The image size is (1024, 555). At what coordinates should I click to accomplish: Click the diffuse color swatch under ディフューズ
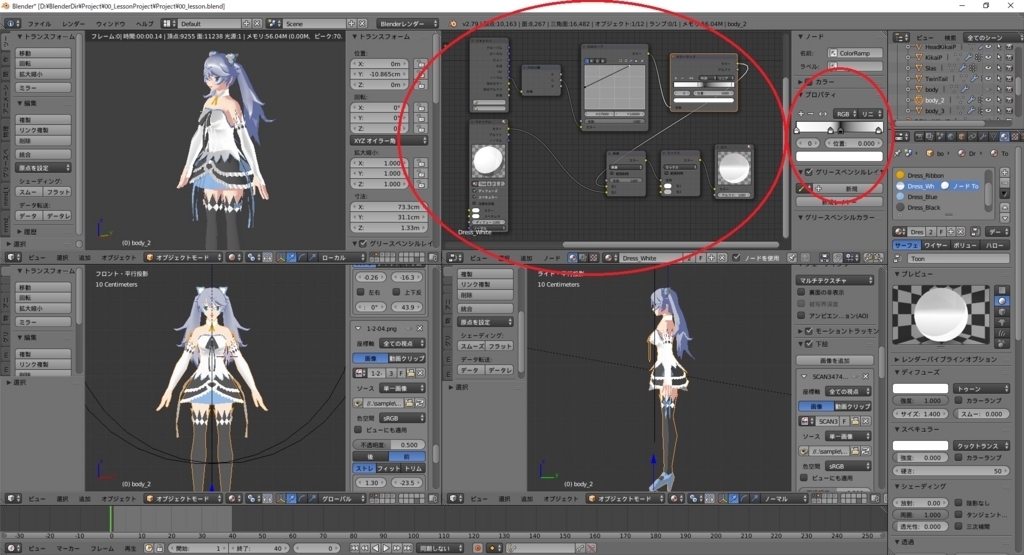tap(920, 388)
